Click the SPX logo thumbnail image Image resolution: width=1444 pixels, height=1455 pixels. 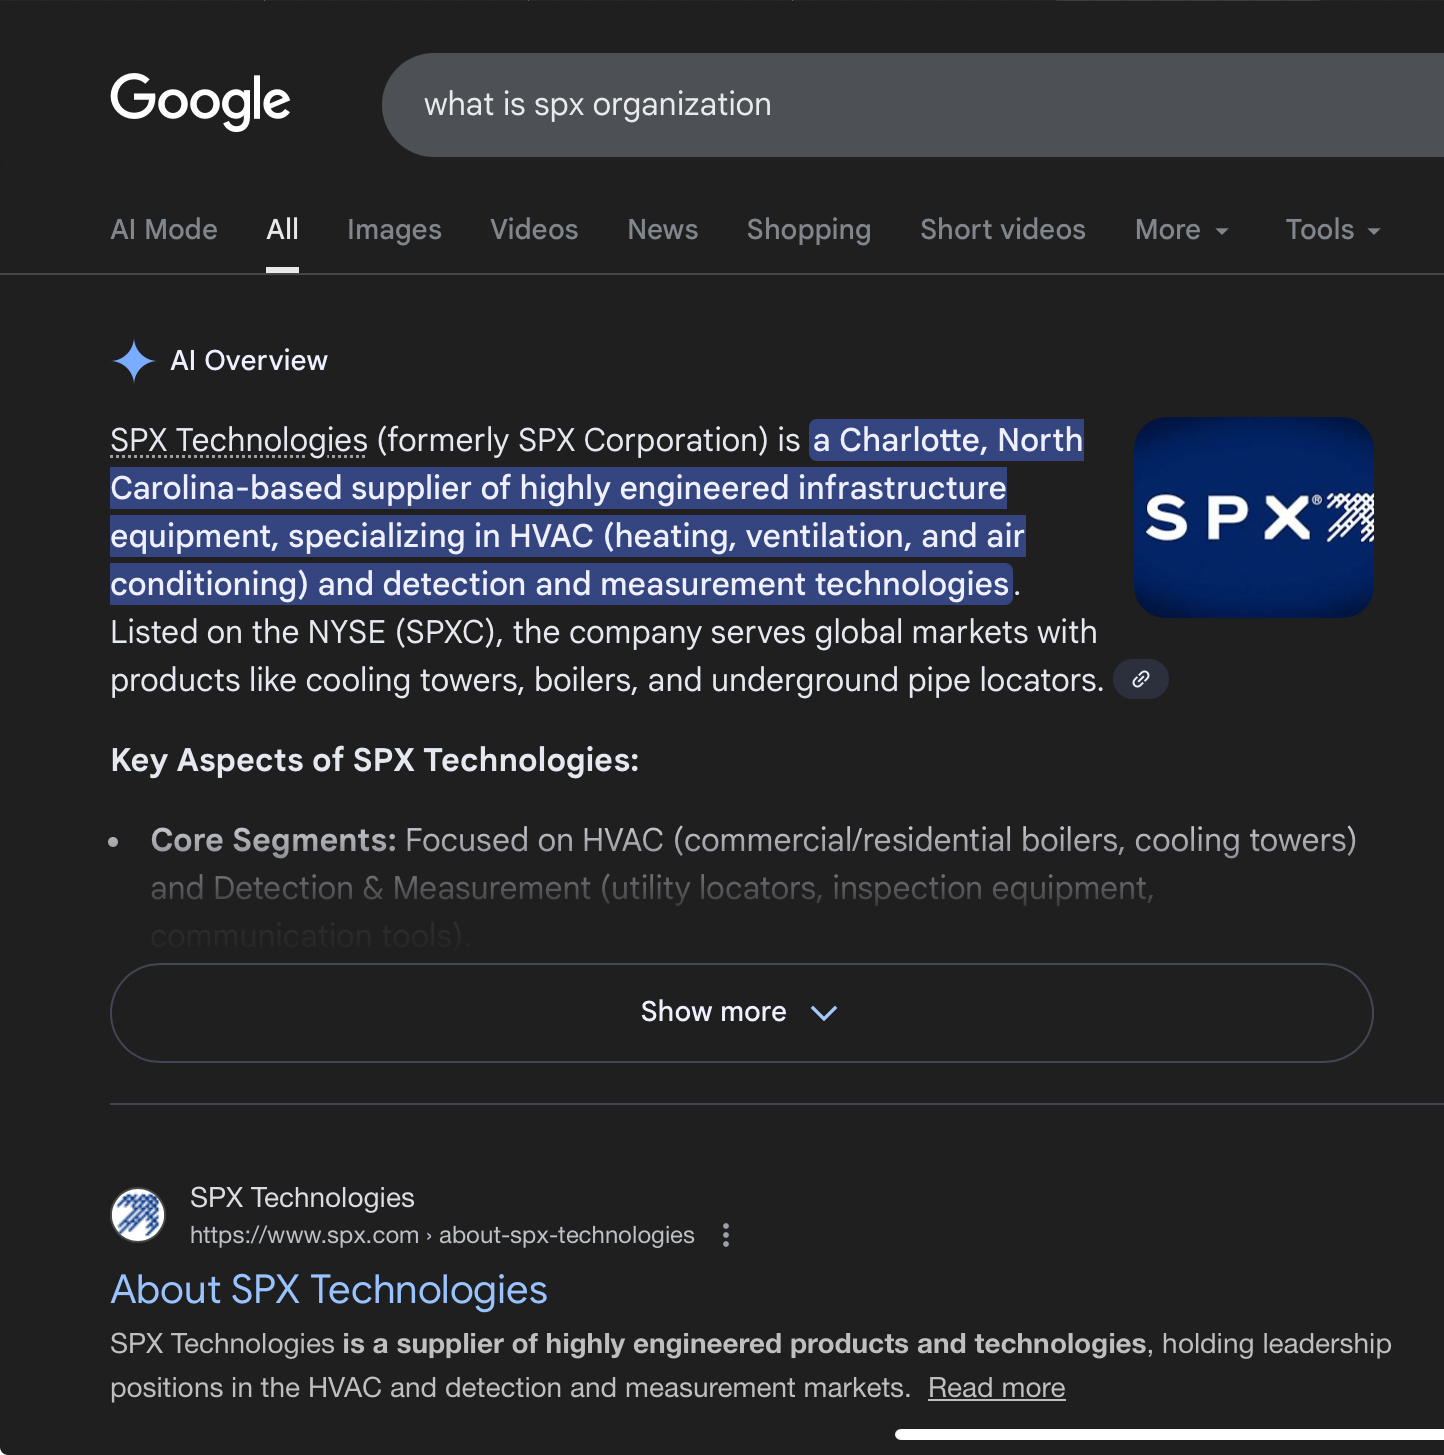click(x=1254, y=517)
